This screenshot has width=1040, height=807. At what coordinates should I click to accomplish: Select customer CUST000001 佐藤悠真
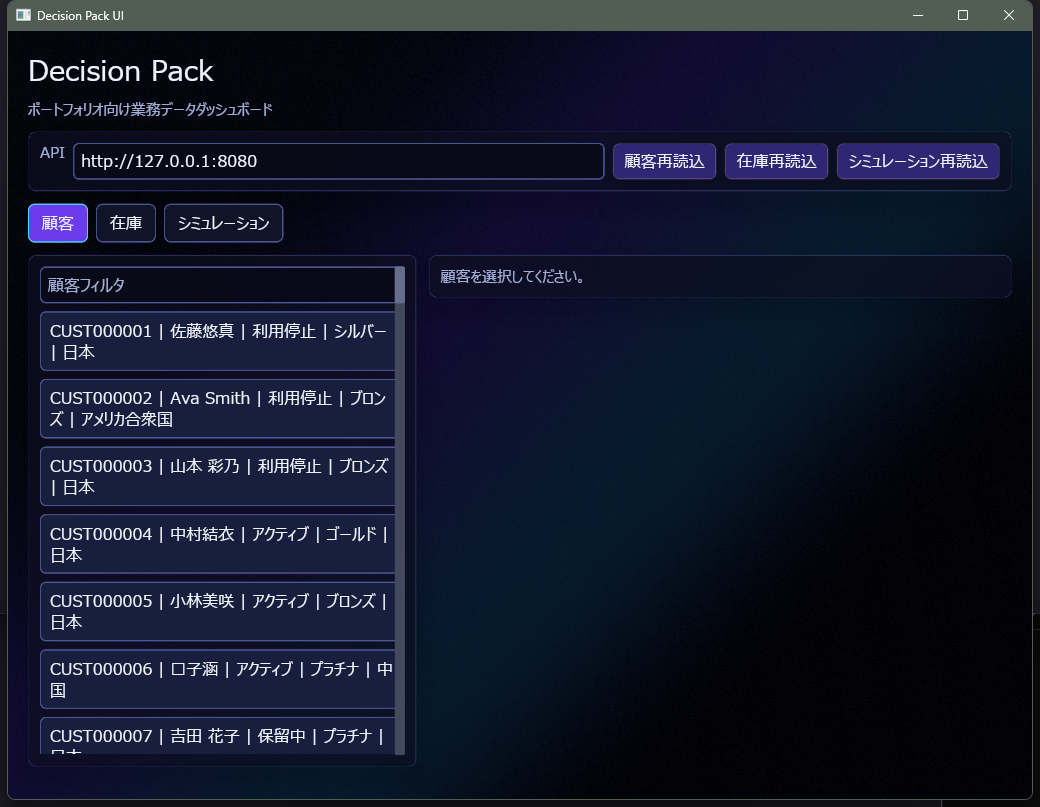[x=218, y=341]
